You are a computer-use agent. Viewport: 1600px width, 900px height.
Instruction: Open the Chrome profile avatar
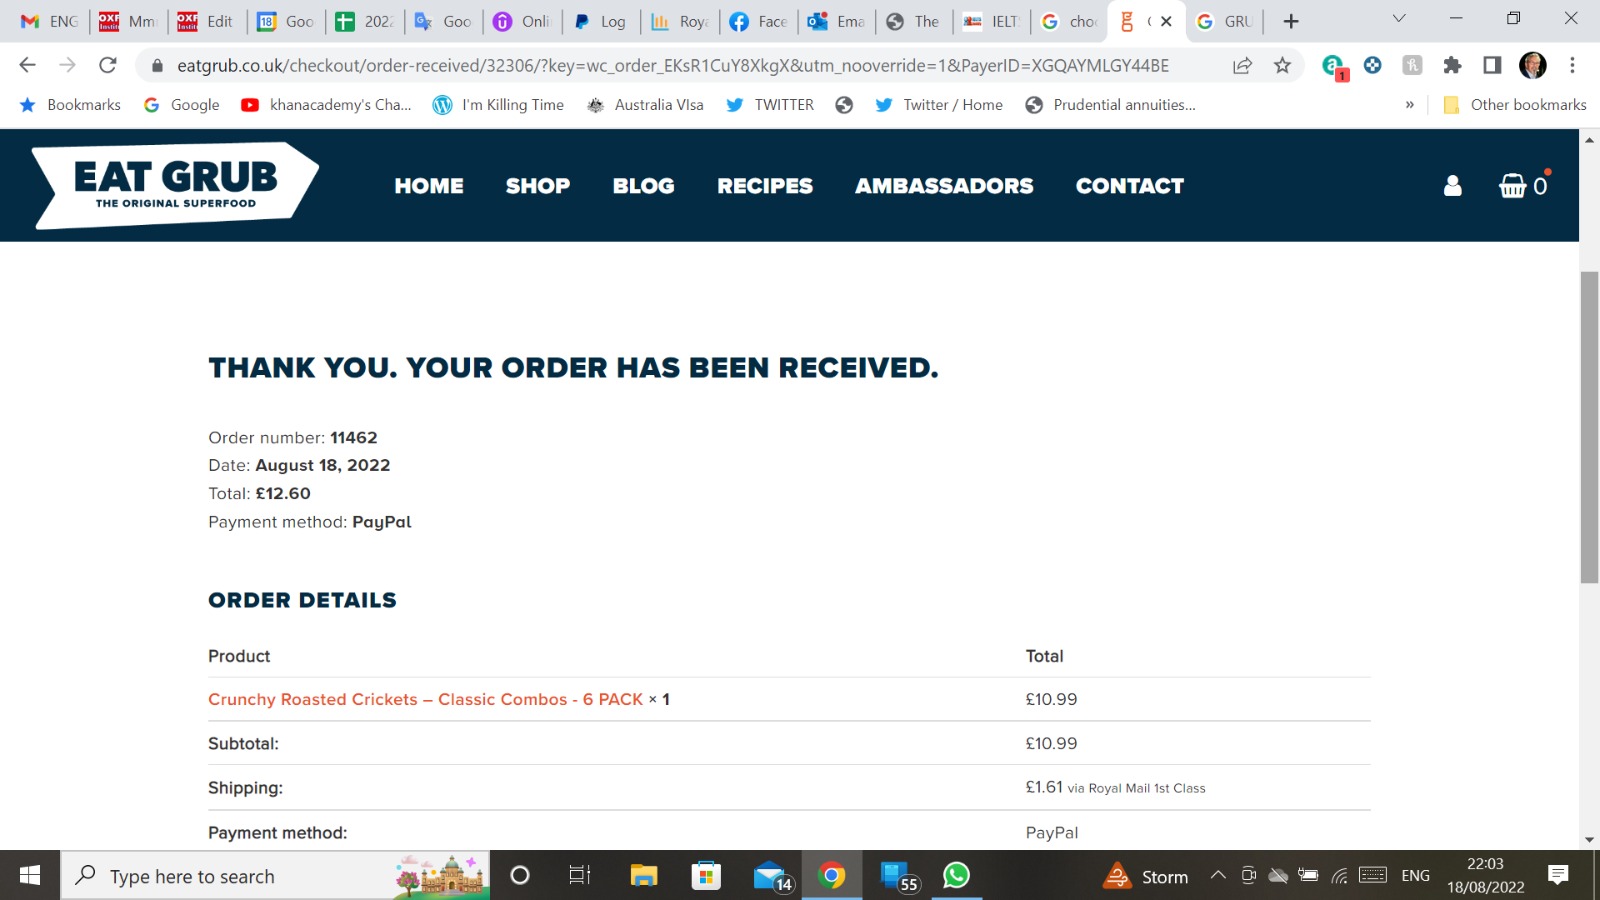point(1532,66)
